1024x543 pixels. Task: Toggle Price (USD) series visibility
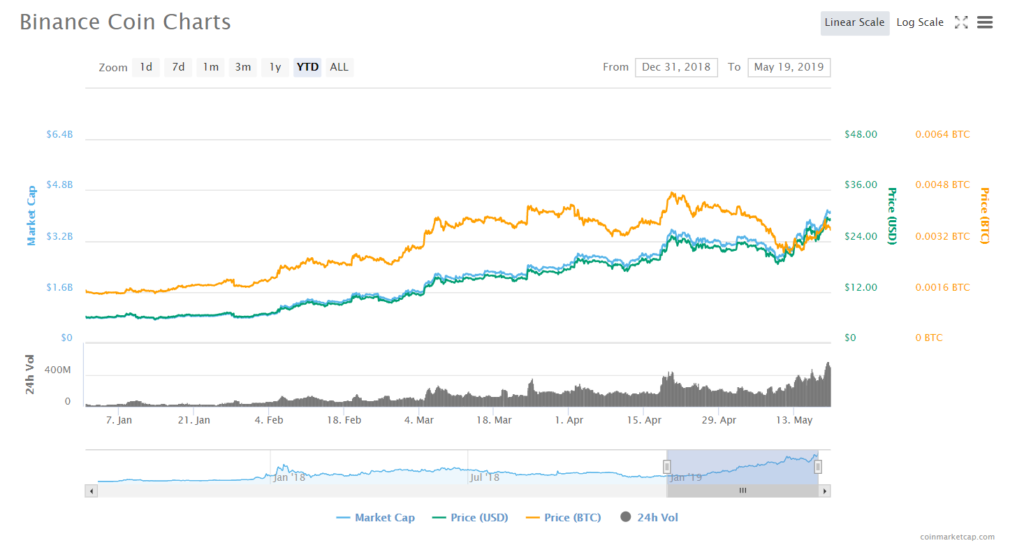[470, 517]
